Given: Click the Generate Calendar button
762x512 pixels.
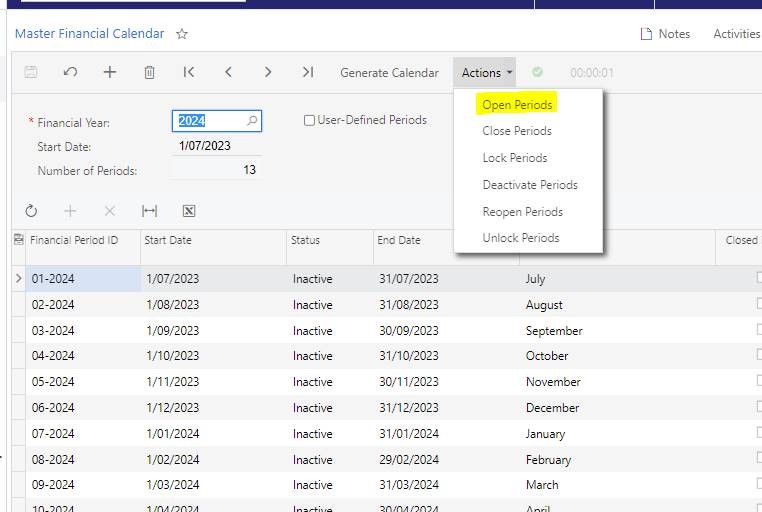Looking at the screenshot, I should coord(389,72).
